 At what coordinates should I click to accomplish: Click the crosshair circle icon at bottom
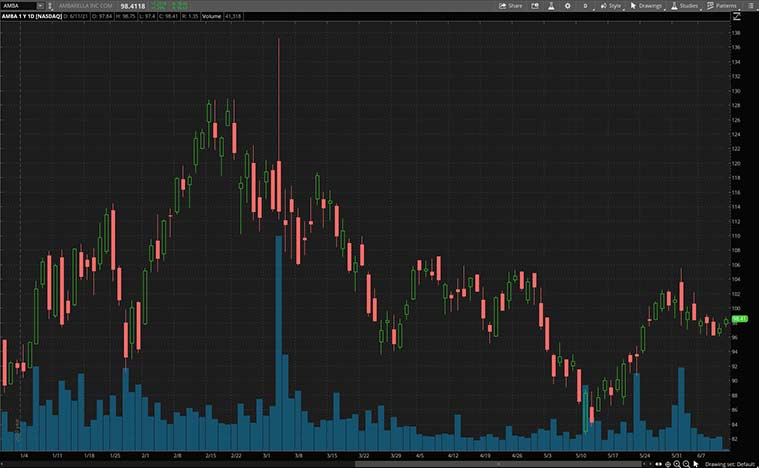pos(667,464)
